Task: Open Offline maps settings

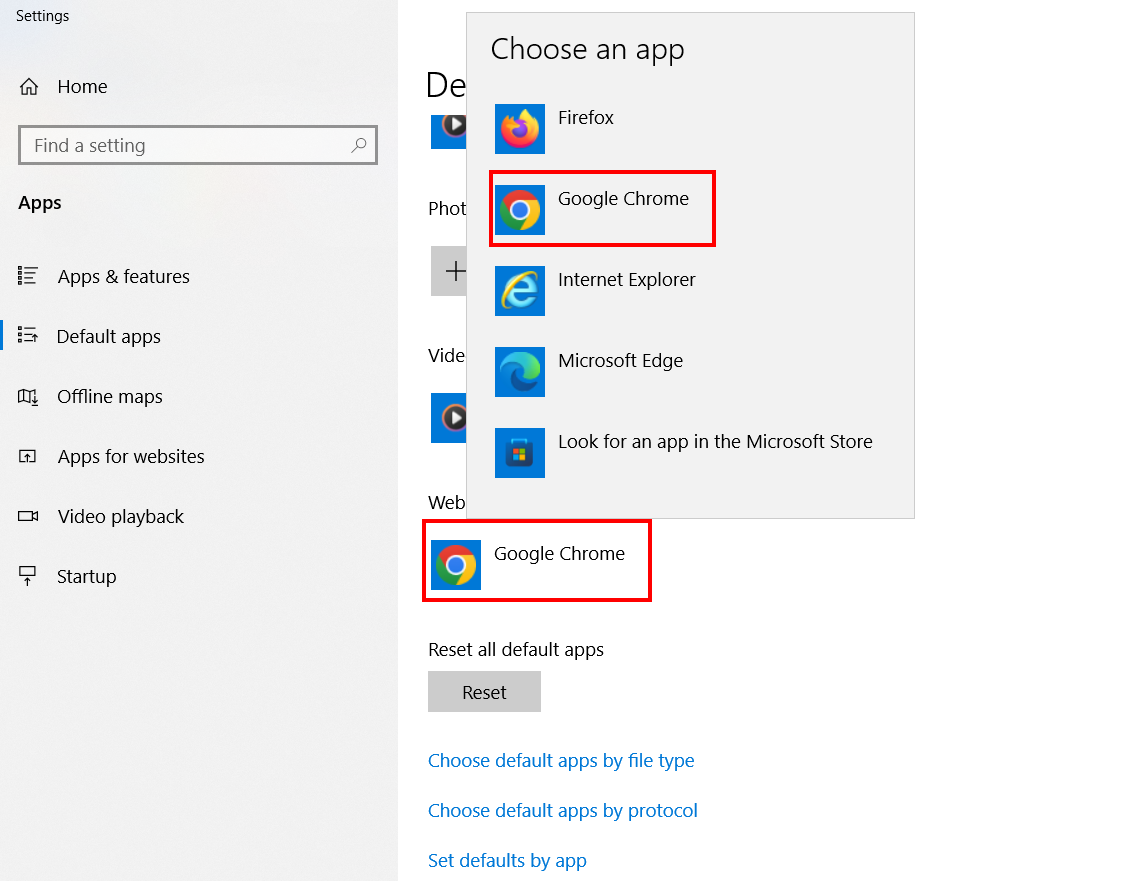Action: pyautogui.click(x=110, y=396)
